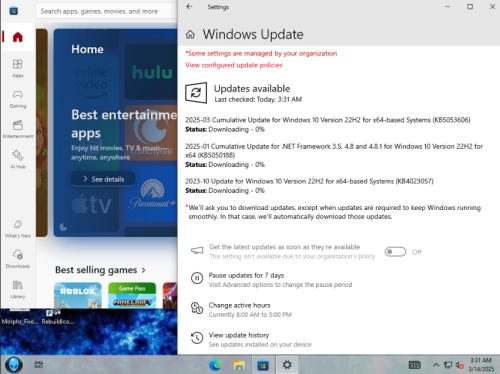Open the Gaming section in Store sidebar

(18, 99)
